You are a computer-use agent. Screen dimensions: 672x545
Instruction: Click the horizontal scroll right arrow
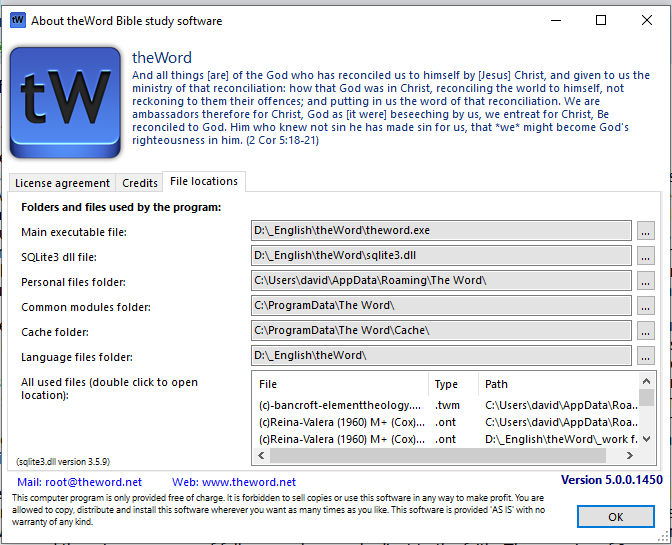[x=630, y=455]
